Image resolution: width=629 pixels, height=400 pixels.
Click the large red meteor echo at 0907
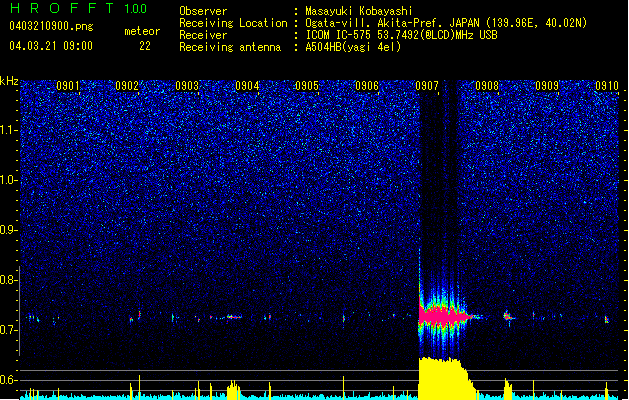coord(443,316)
